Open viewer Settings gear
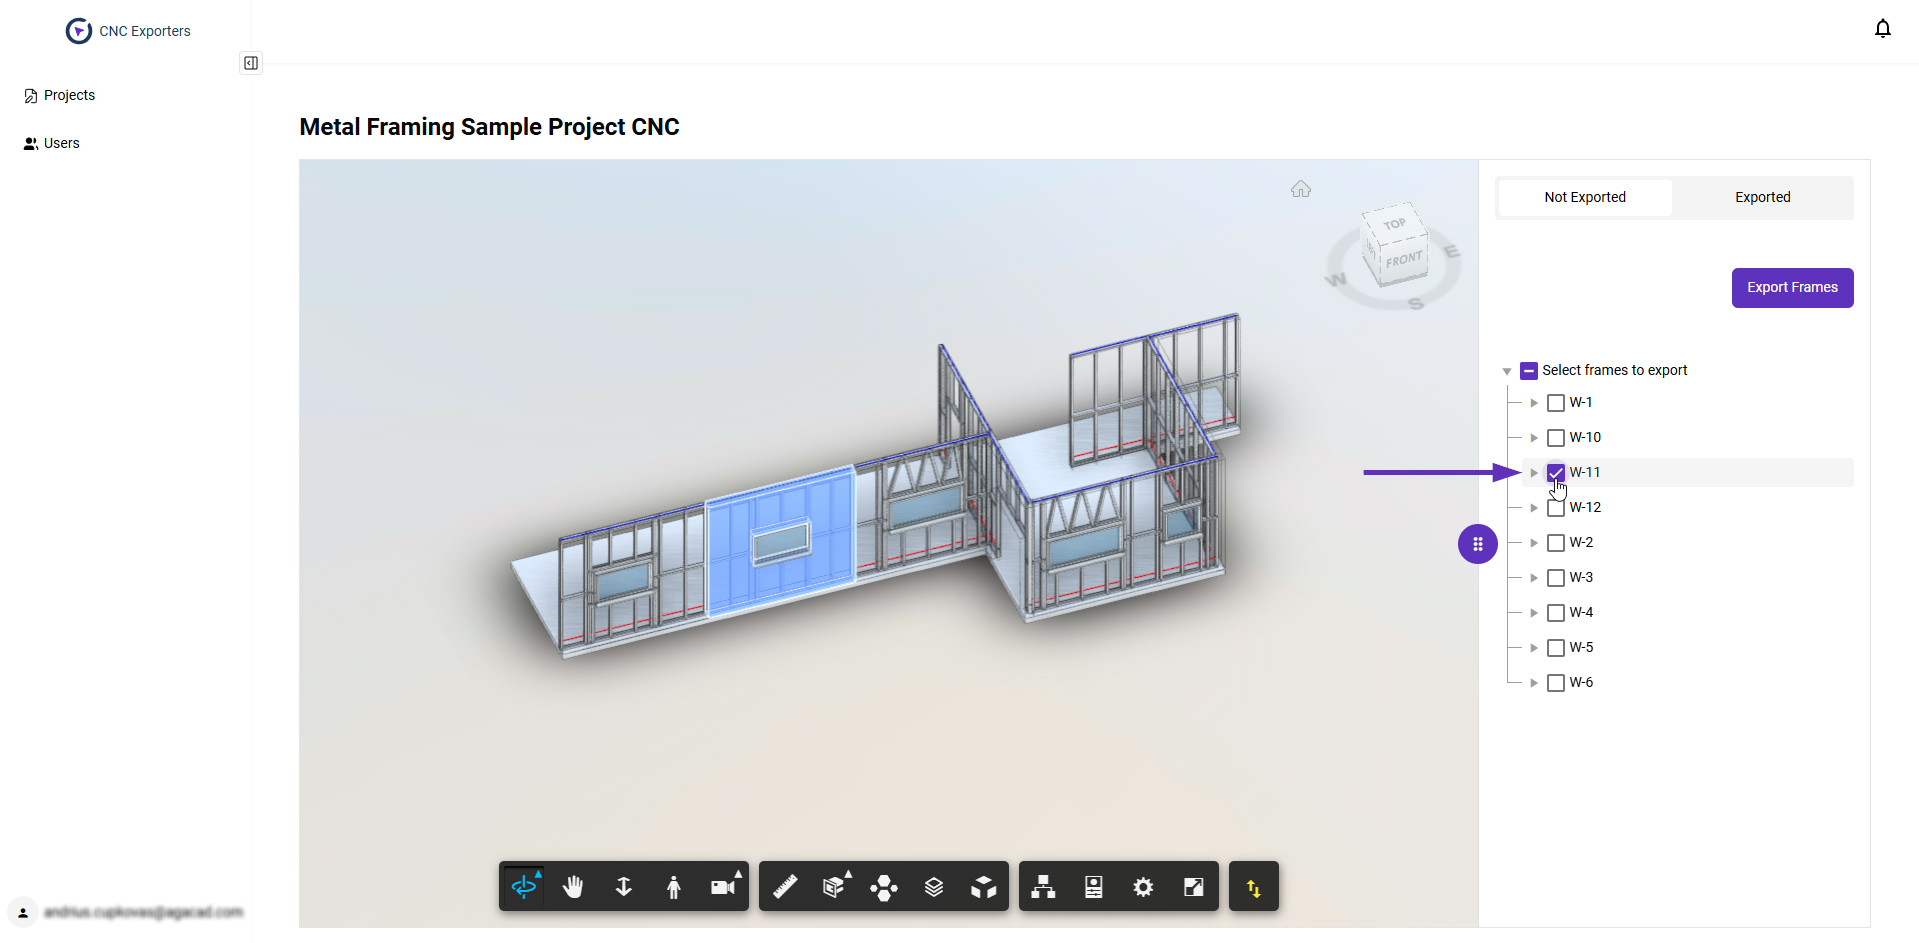The image size is (1919, 943). point(1143,887)
